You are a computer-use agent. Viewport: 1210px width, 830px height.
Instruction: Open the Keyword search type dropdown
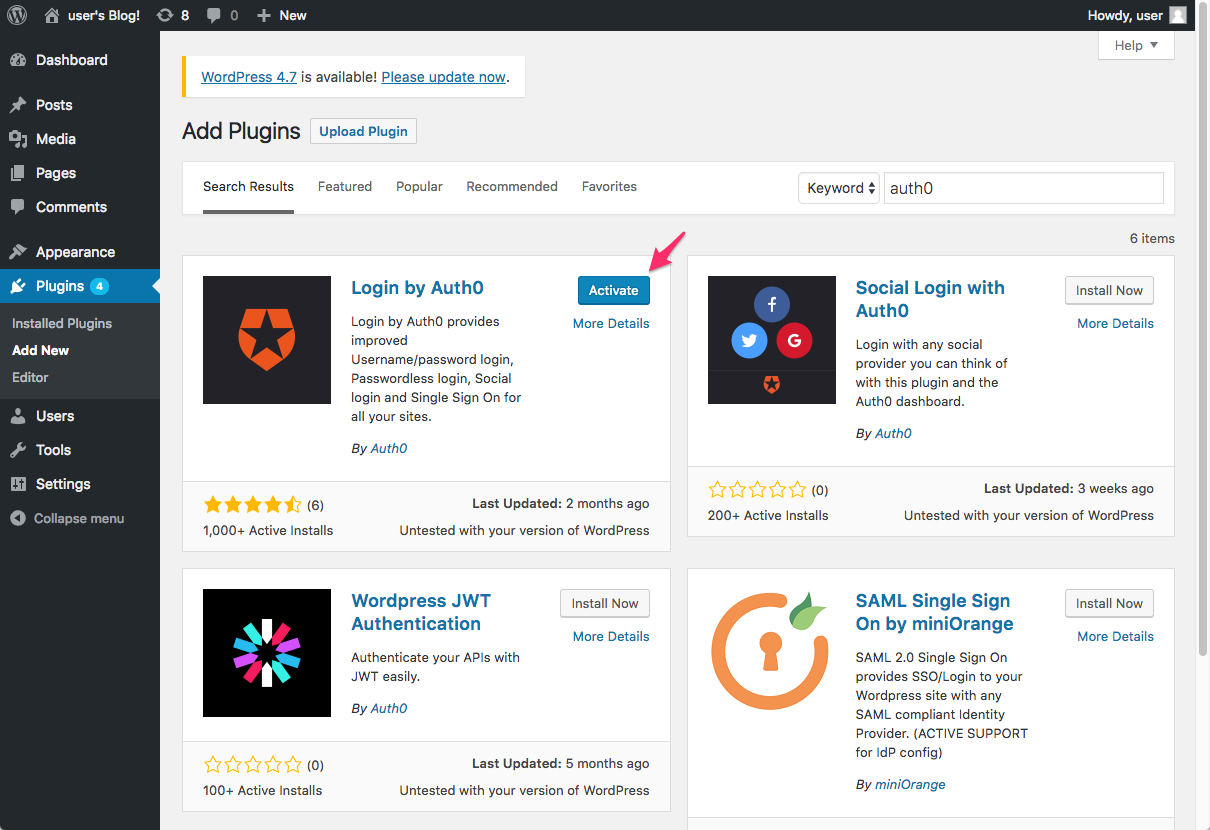click(838, 188)
